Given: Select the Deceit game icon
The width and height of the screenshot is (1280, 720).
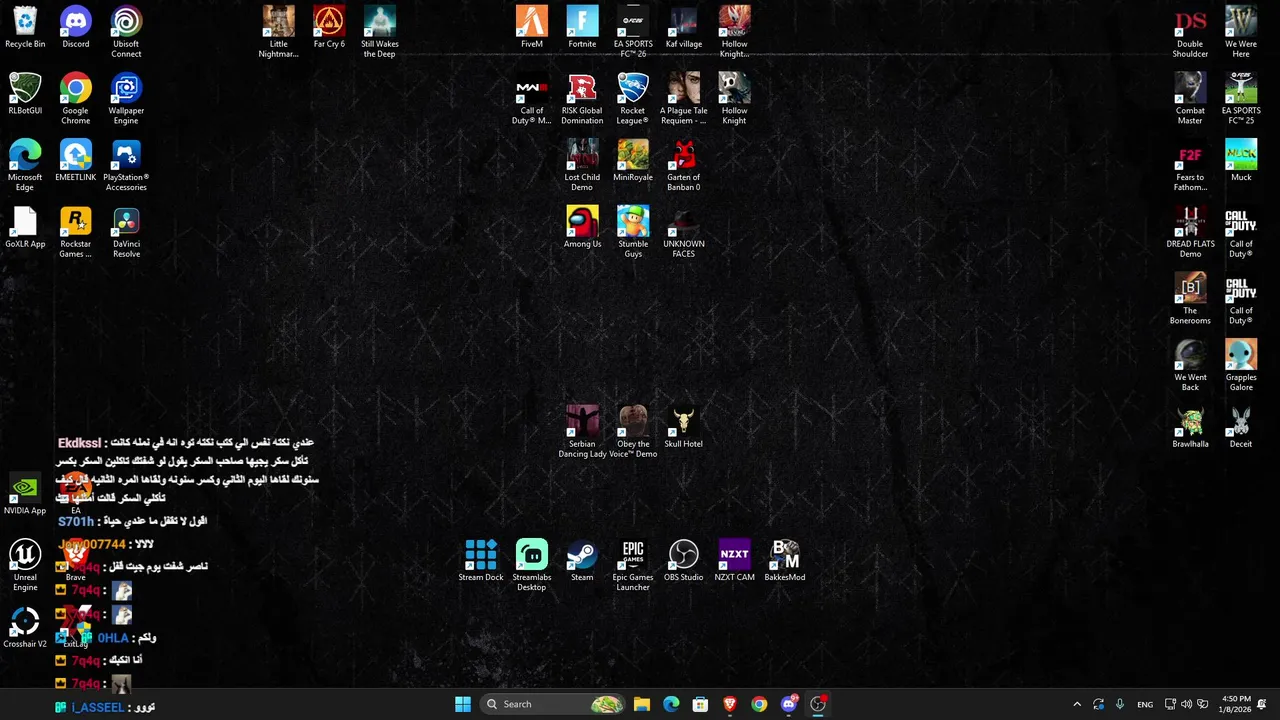Looking at the screenshot, I should [x=1241, y=428].
